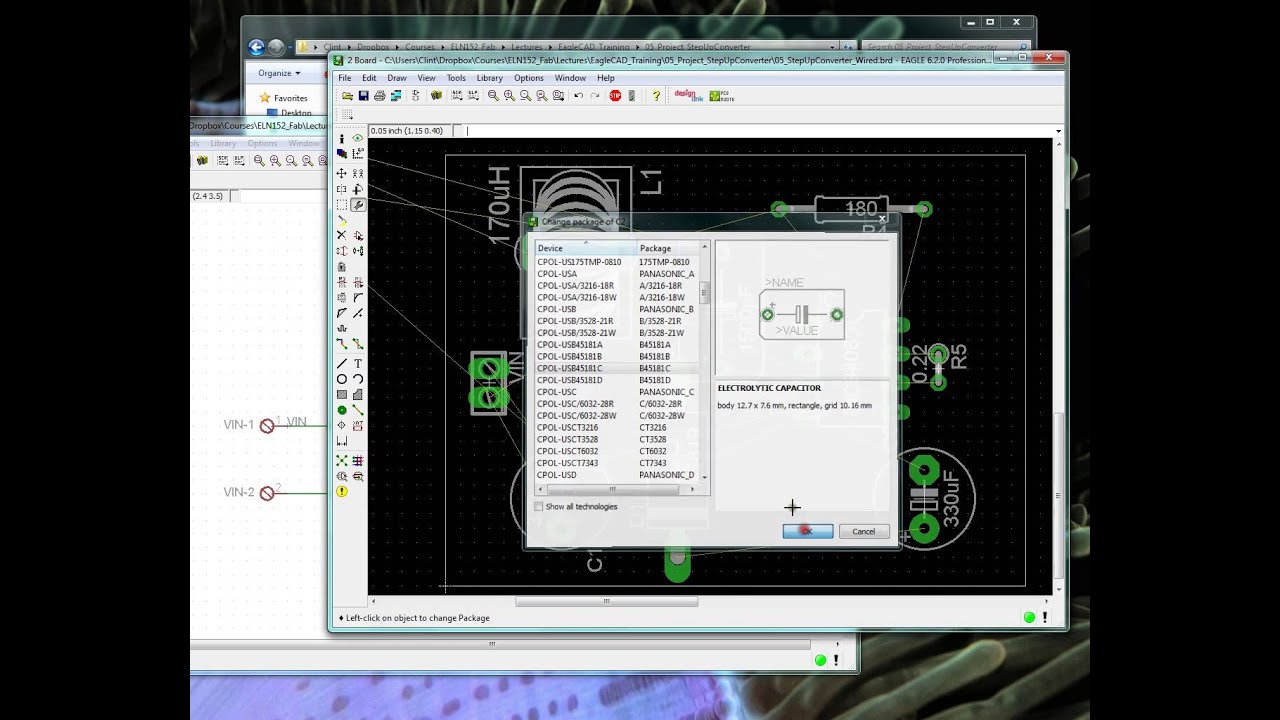Click the Redo arrow icon
This screenshot has height=720, width=1280.
tap(594, 96)
